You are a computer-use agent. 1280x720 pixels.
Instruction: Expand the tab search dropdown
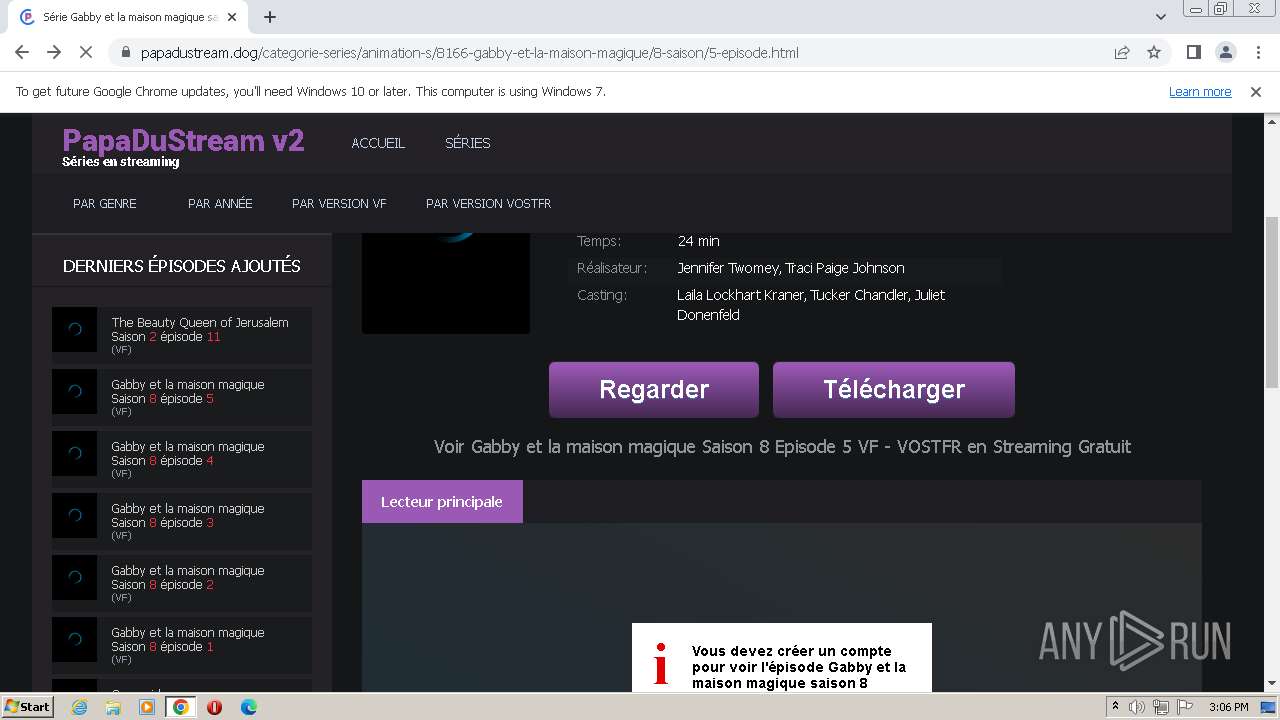[1161, 17]
